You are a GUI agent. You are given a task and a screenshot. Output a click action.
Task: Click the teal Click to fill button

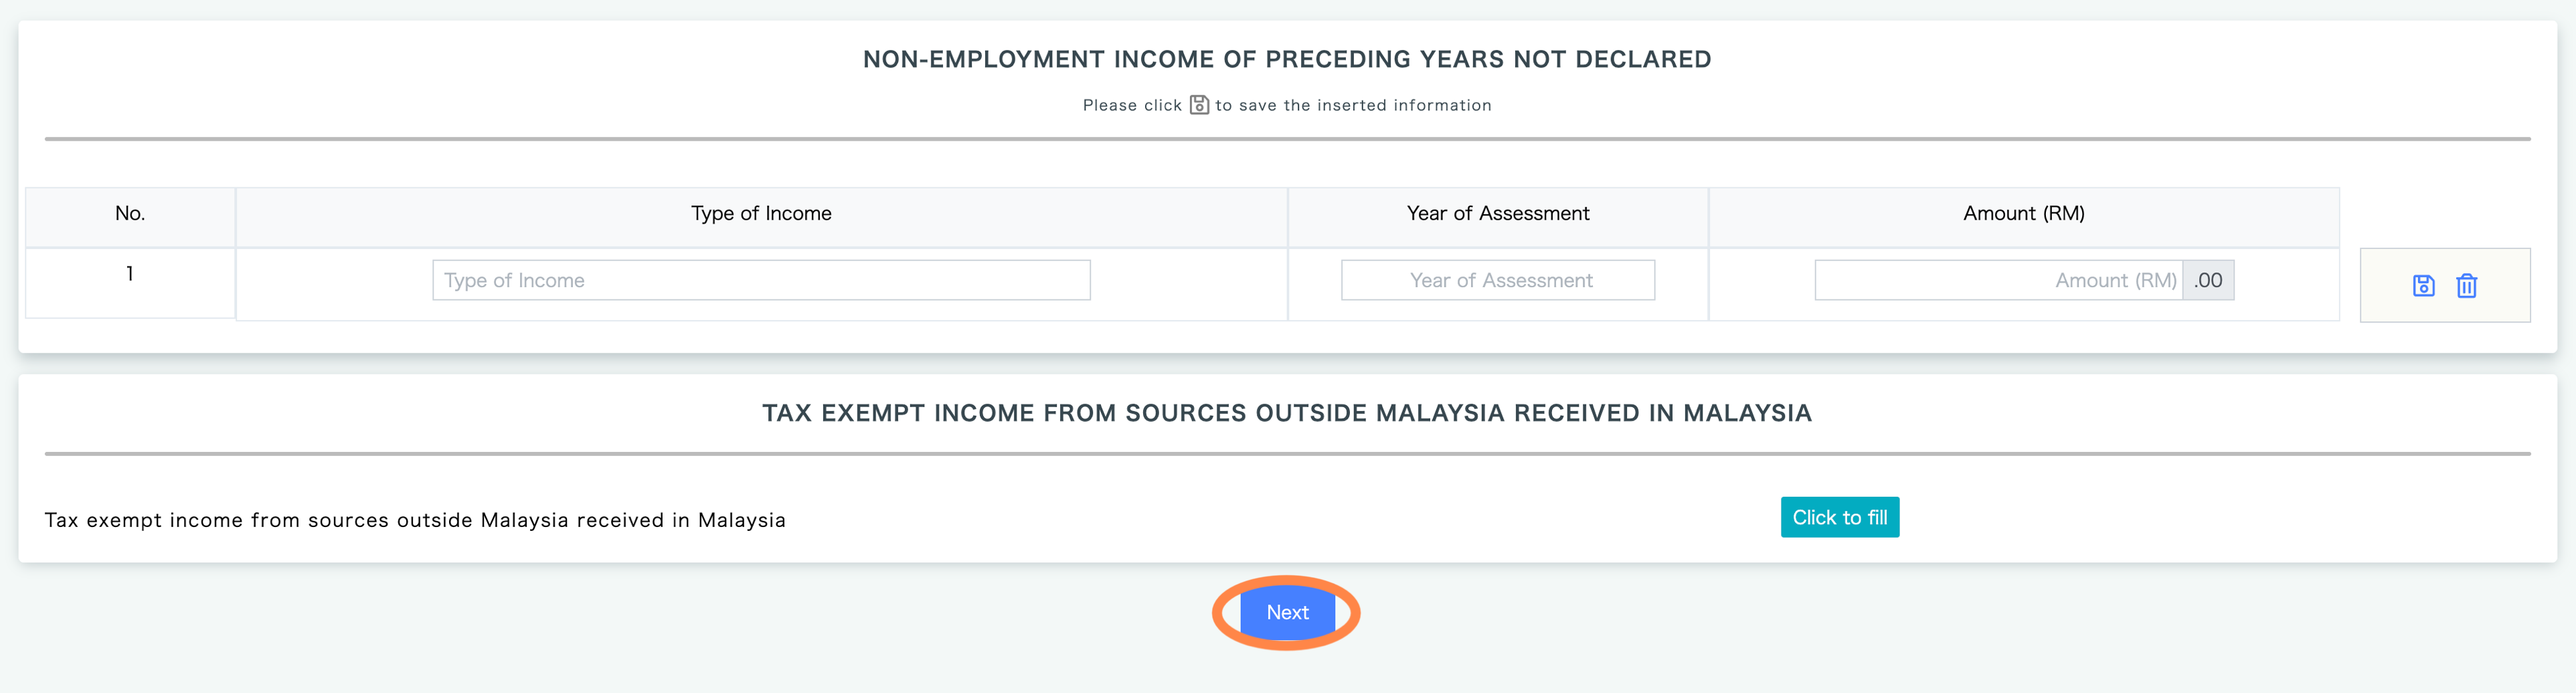1839,517
